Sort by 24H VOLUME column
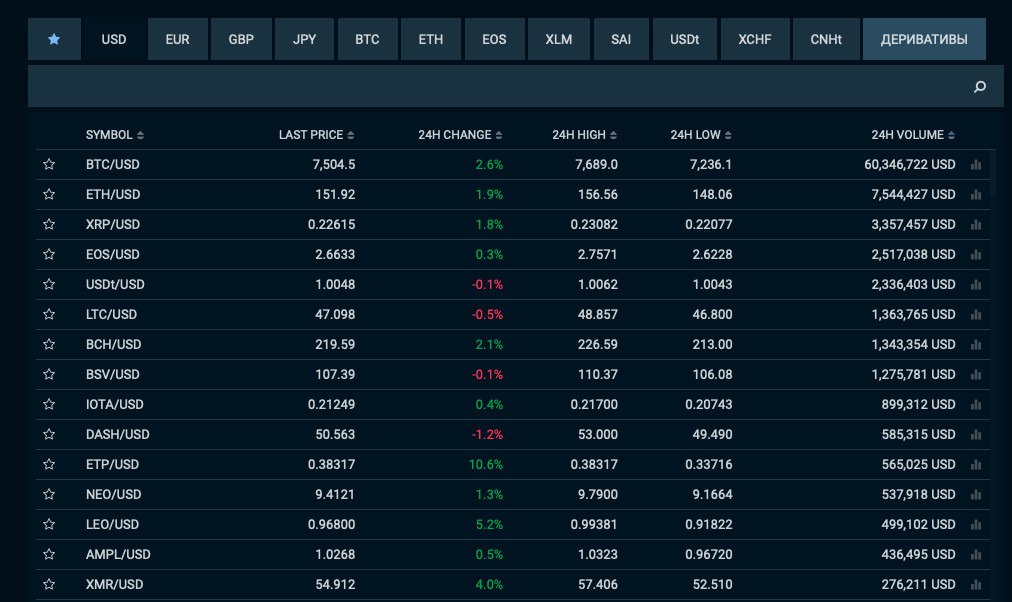The width and height of the screenshot is (1012, 602). tap(914, 135)
